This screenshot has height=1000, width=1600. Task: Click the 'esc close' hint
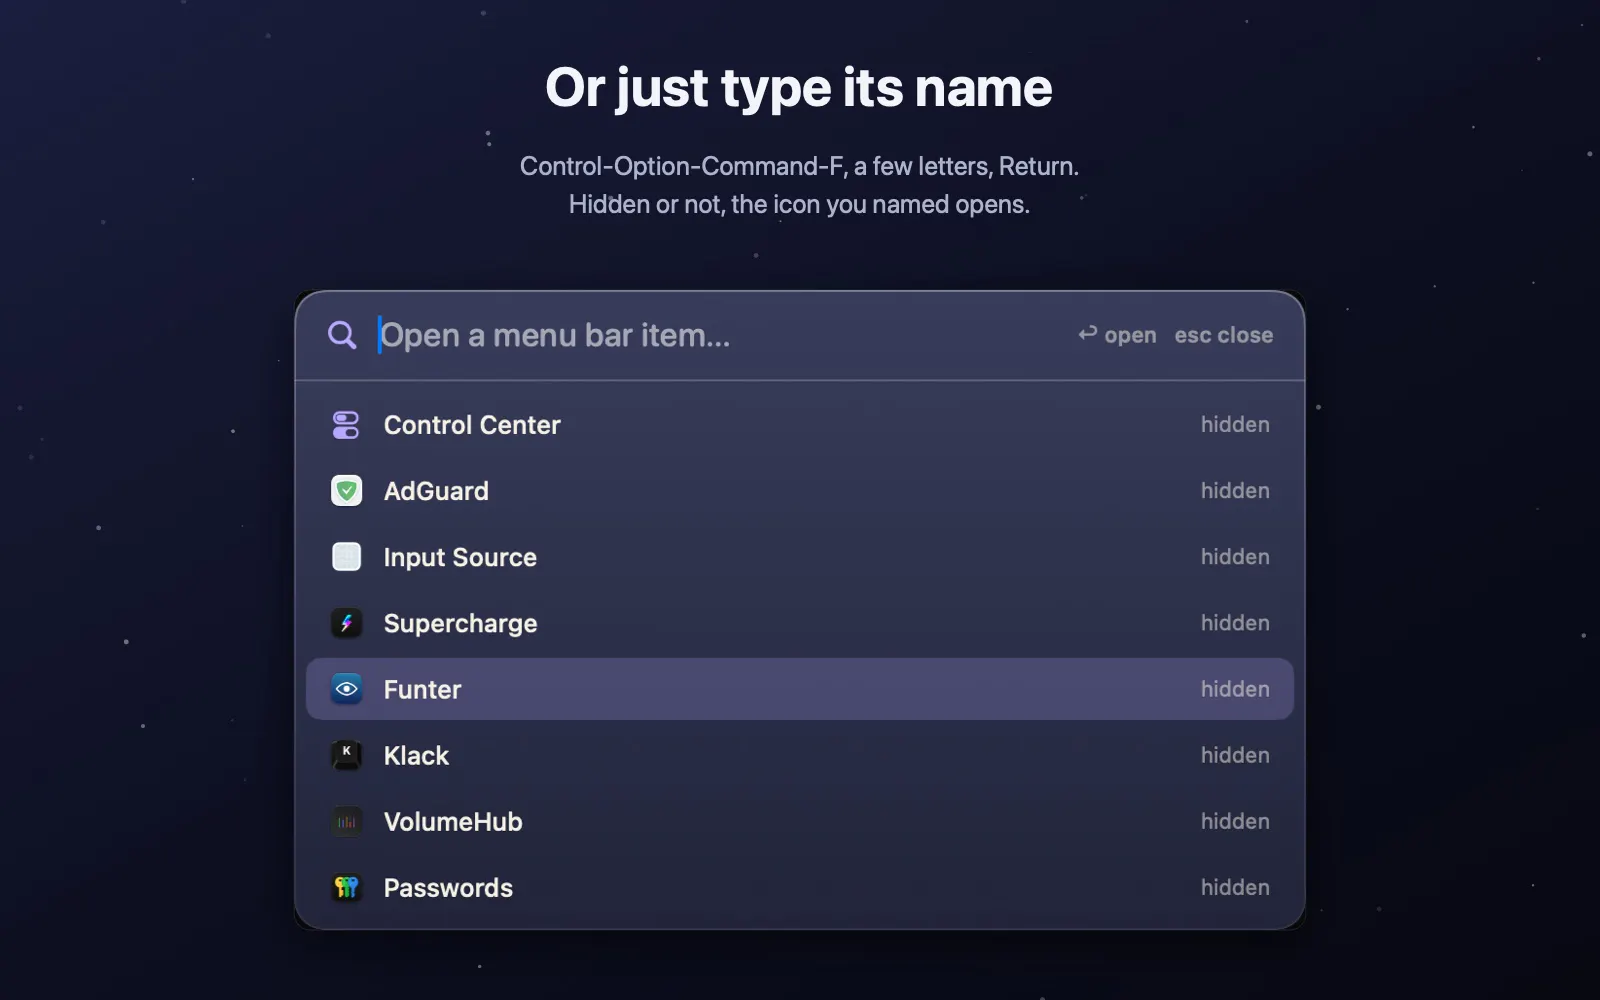click(1224, 335)
